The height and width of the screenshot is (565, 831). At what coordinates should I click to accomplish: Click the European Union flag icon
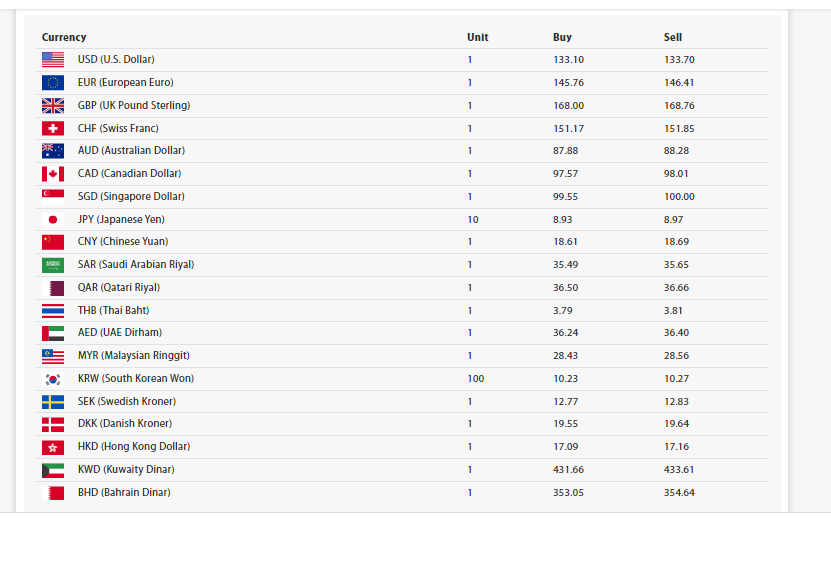click(53, 83)
